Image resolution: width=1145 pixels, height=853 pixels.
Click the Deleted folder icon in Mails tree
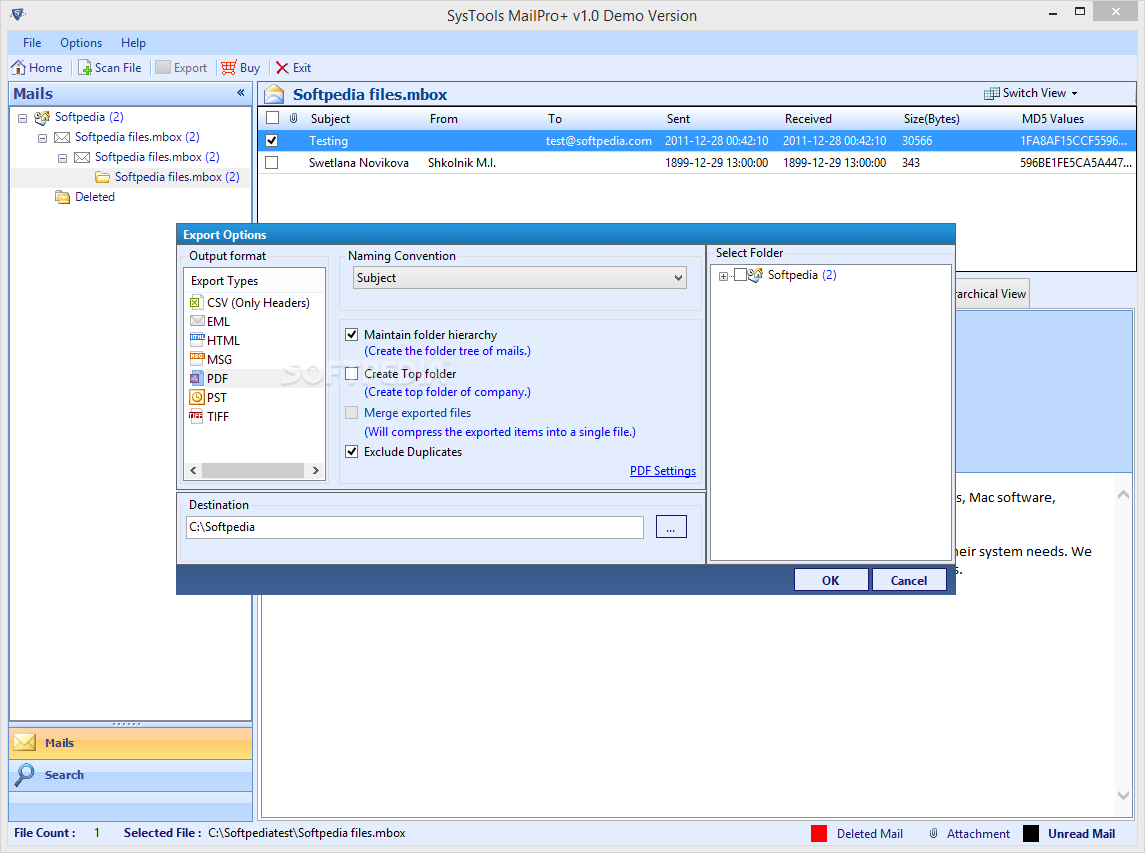click(x=63, y=197)
